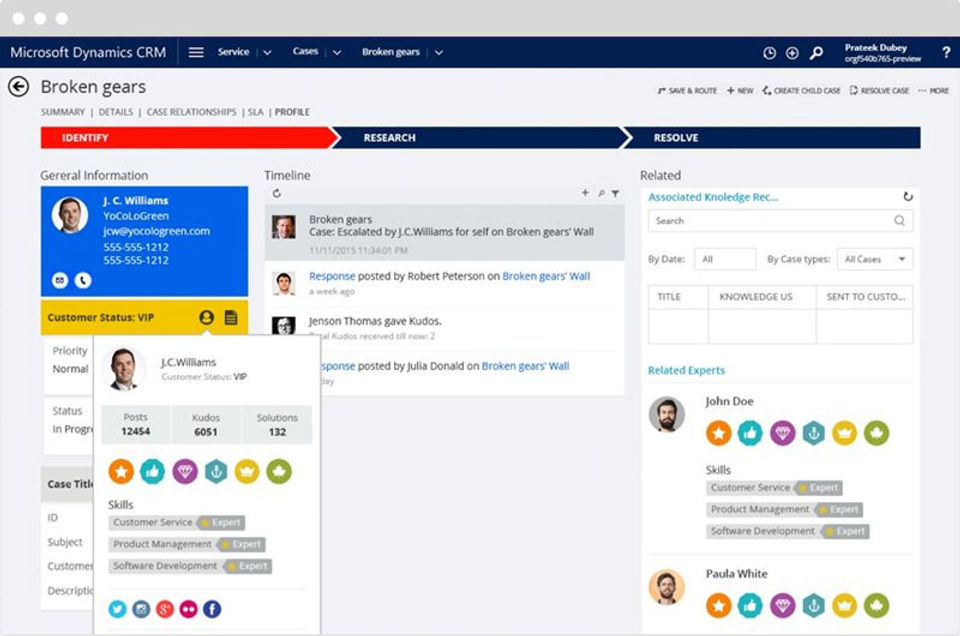
Task: Refresh Associated Knowledge Records
Action: tap(907, 196)
